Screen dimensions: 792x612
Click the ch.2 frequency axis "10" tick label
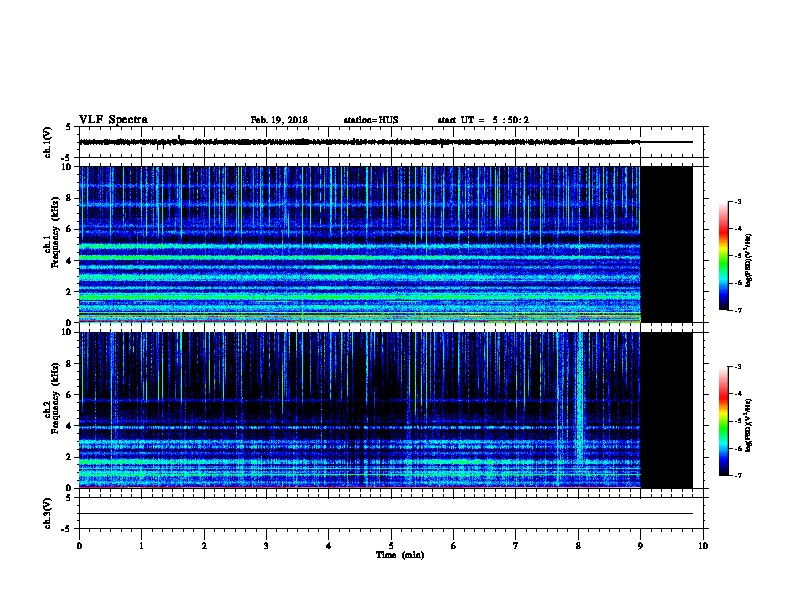[69, 332]
